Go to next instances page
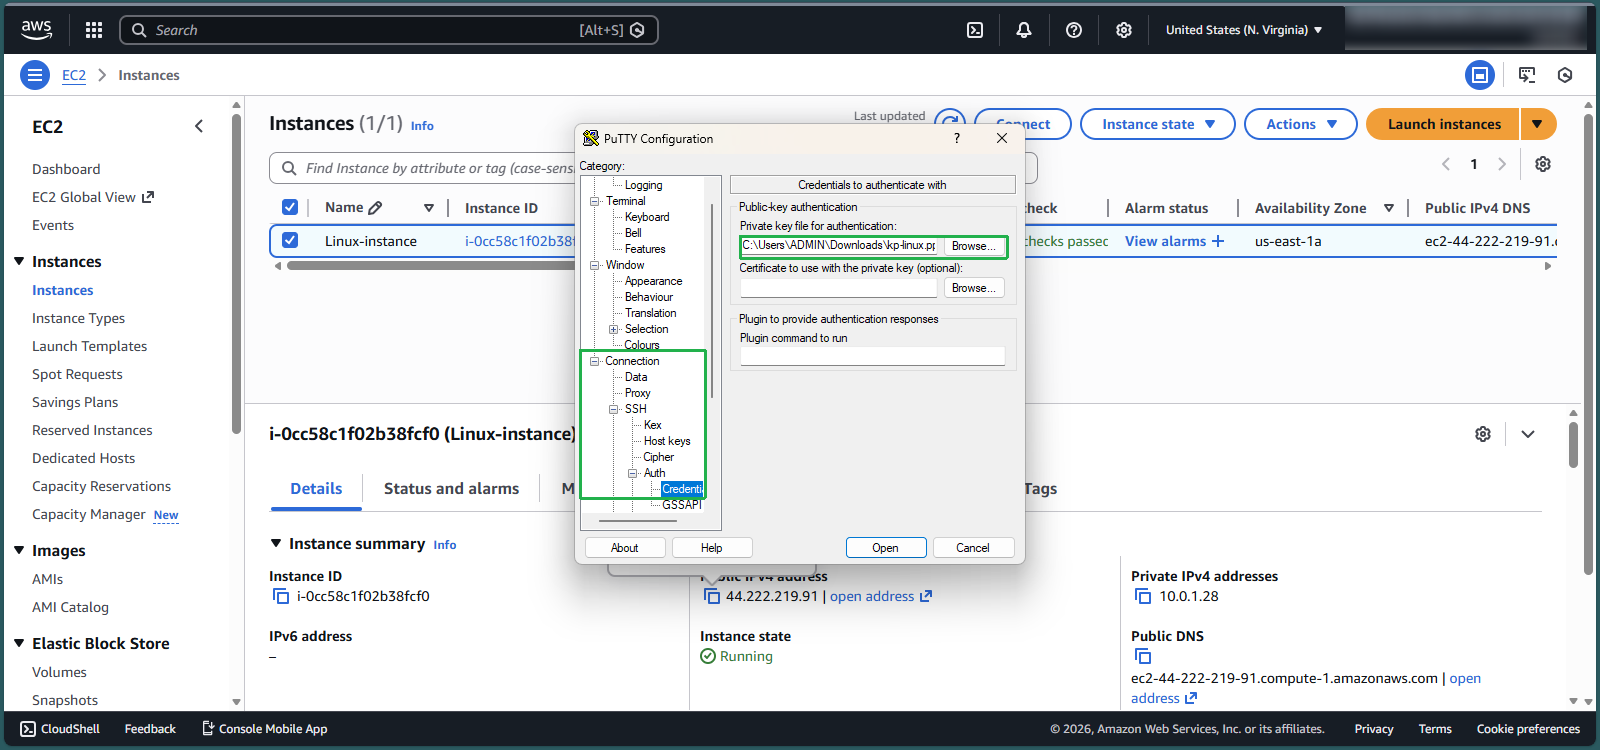Viewport: 1600px width, 750px height. click(x=1502, y=164)
